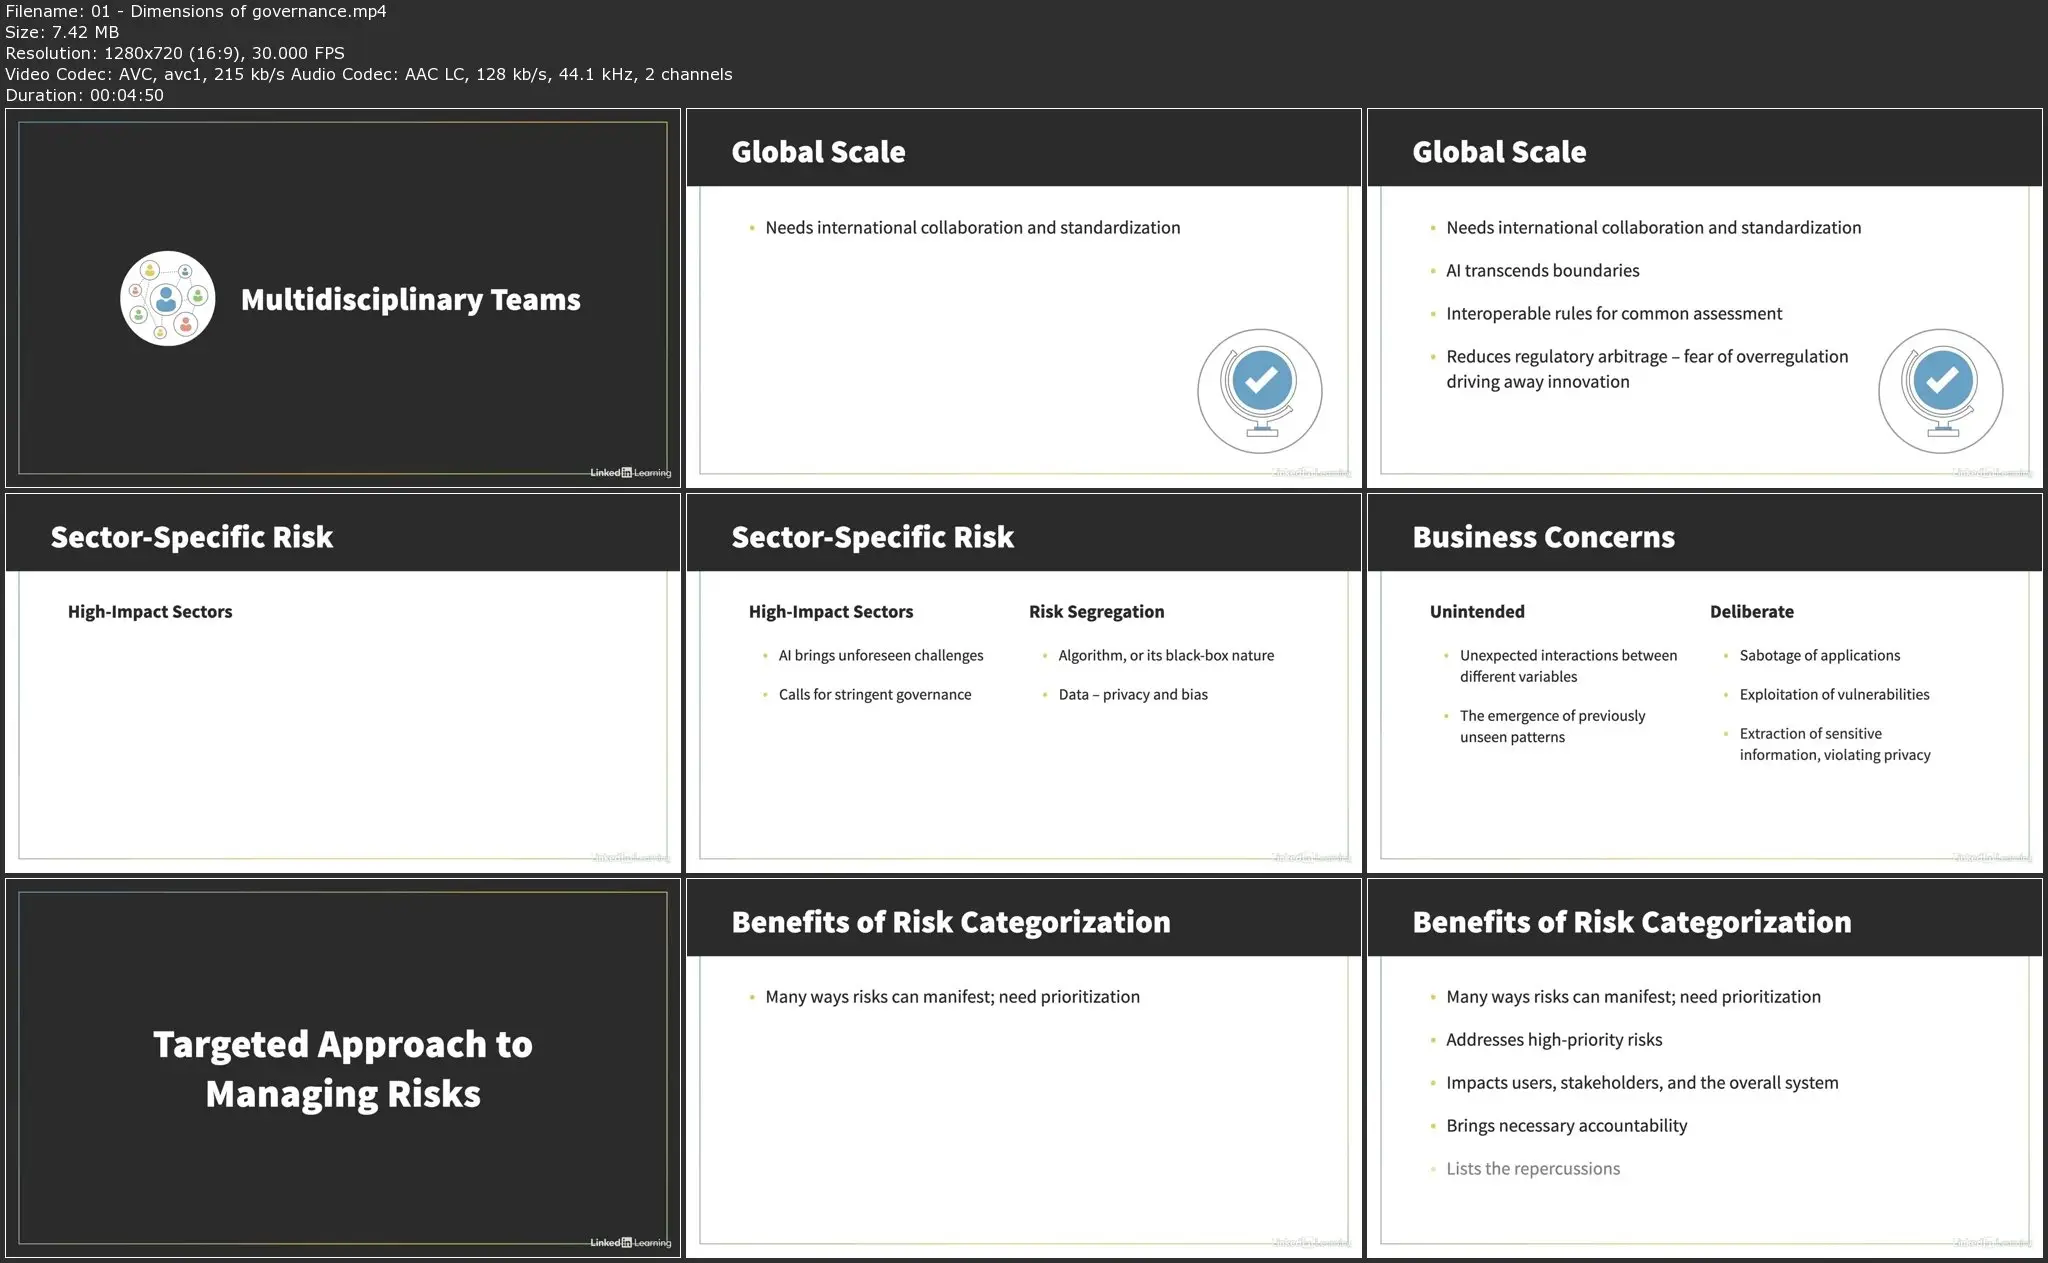Click 'Brings necessary accountability' bullet
The height and width of the screenshot is (1263, 2048).
1566,1126
